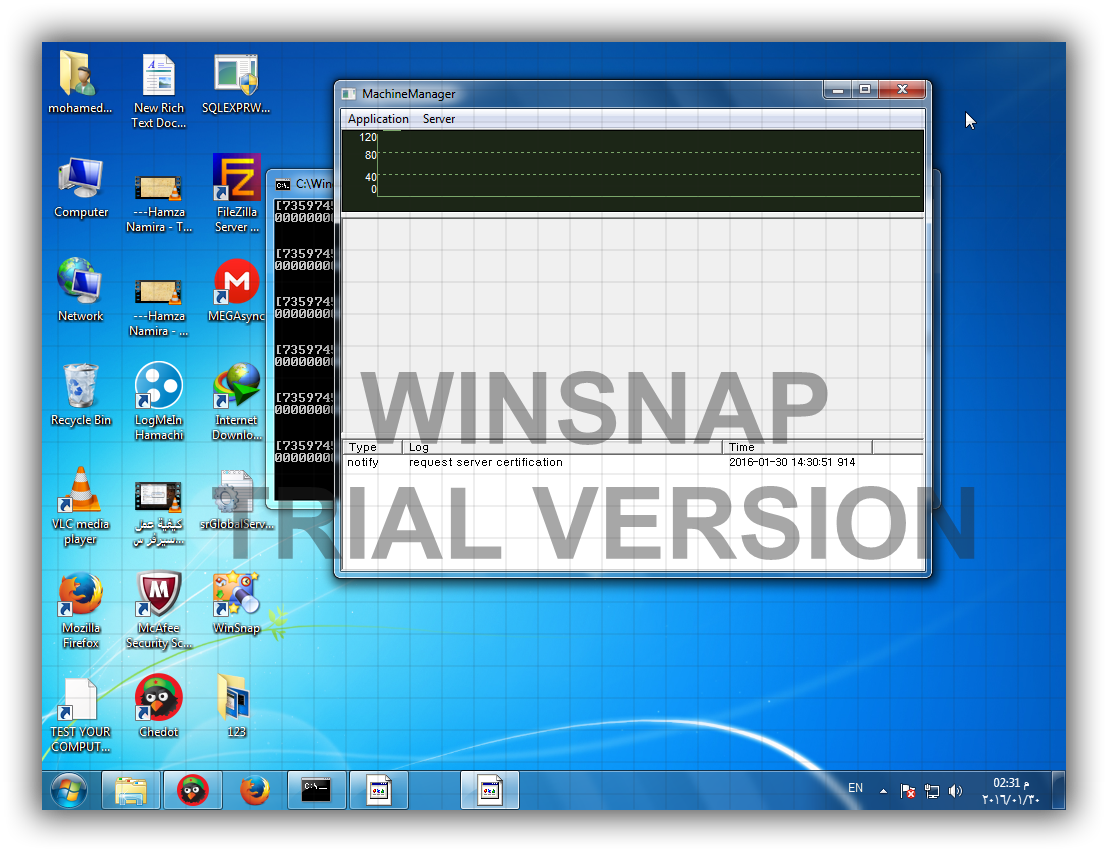Screen dimensions: 1108x852
Task: Select the LogMeIn Hamachi shortcut
Action: [x=159, y=401]
